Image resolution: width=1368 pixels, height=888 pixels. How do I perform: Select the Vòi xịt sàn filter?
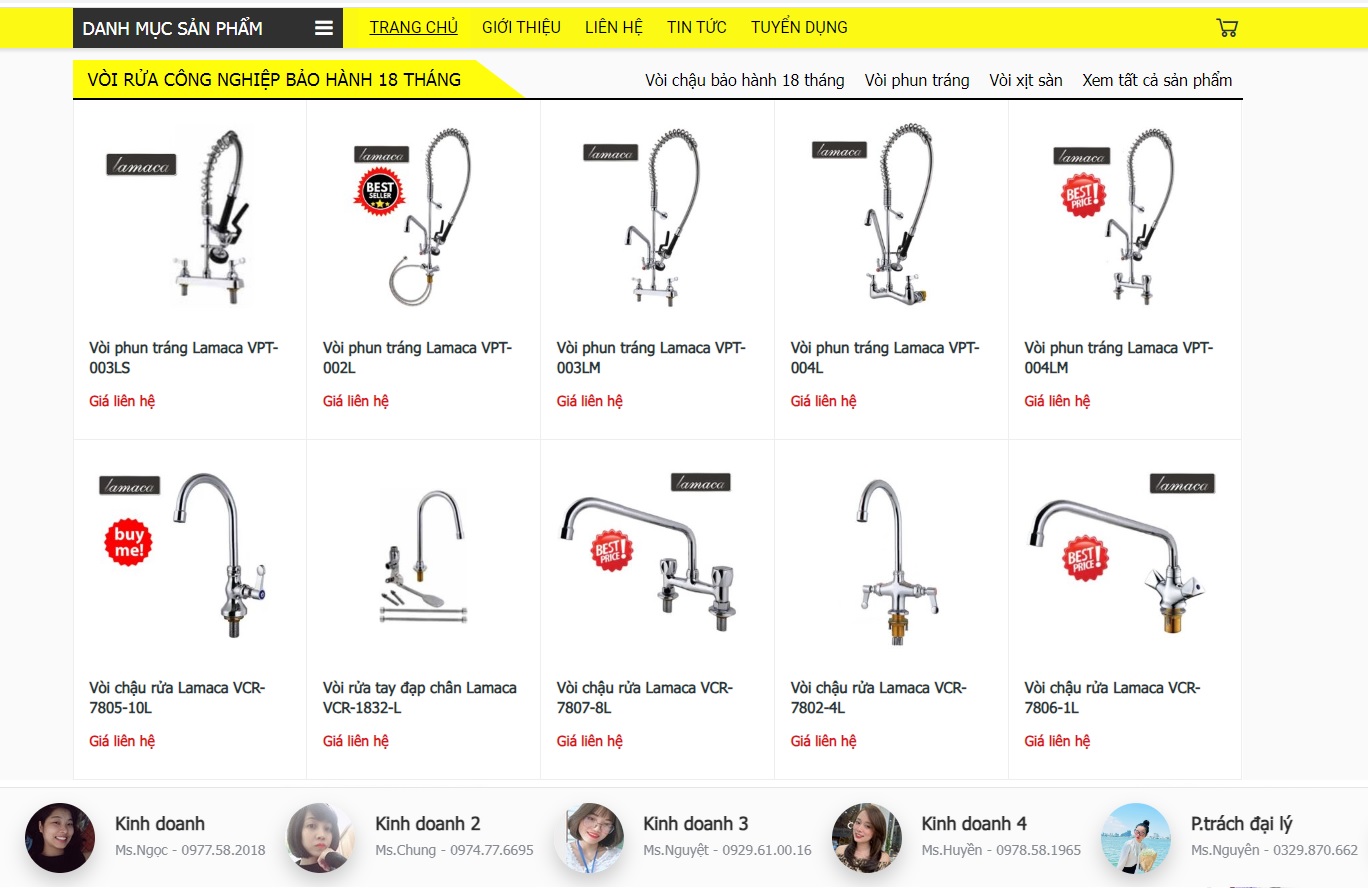point(1026,80)
